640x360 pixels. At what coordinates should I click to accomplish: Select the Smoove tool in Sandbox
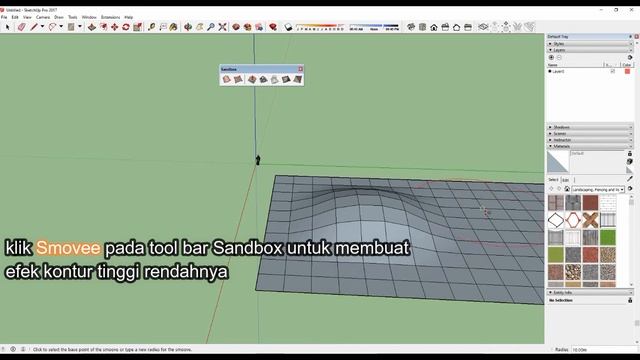click(x=252, y=79)
